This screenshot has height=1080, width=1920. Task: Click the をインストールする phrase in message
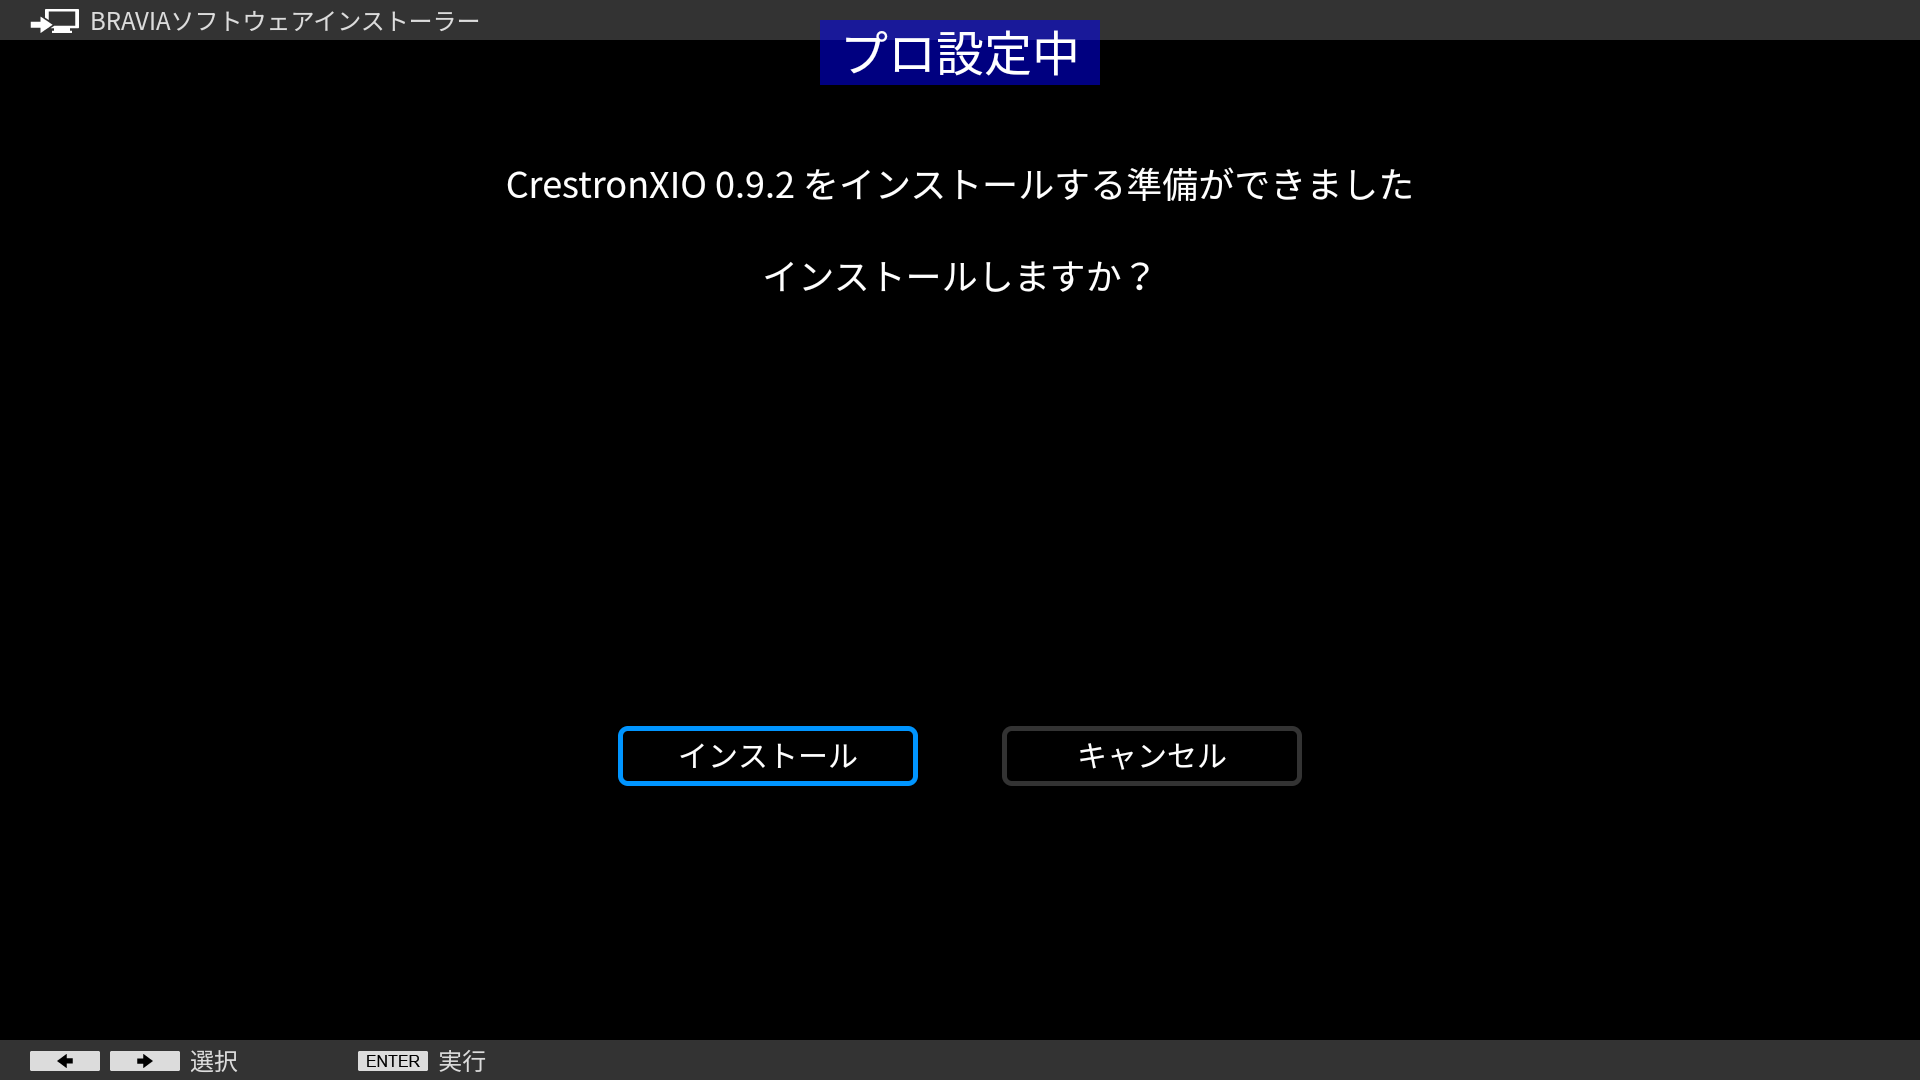pos(964,185)
